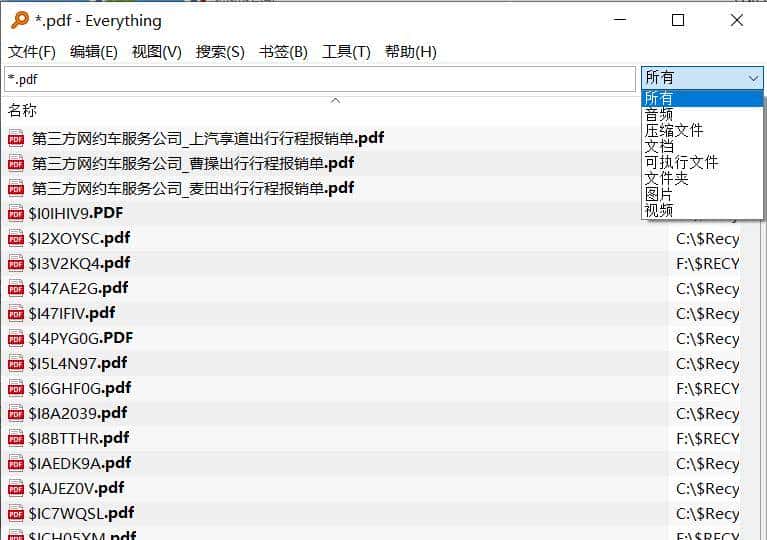767x540 pixels.
Task: Select file name $IC7WQSL.pdf
Action: (81, 513)
